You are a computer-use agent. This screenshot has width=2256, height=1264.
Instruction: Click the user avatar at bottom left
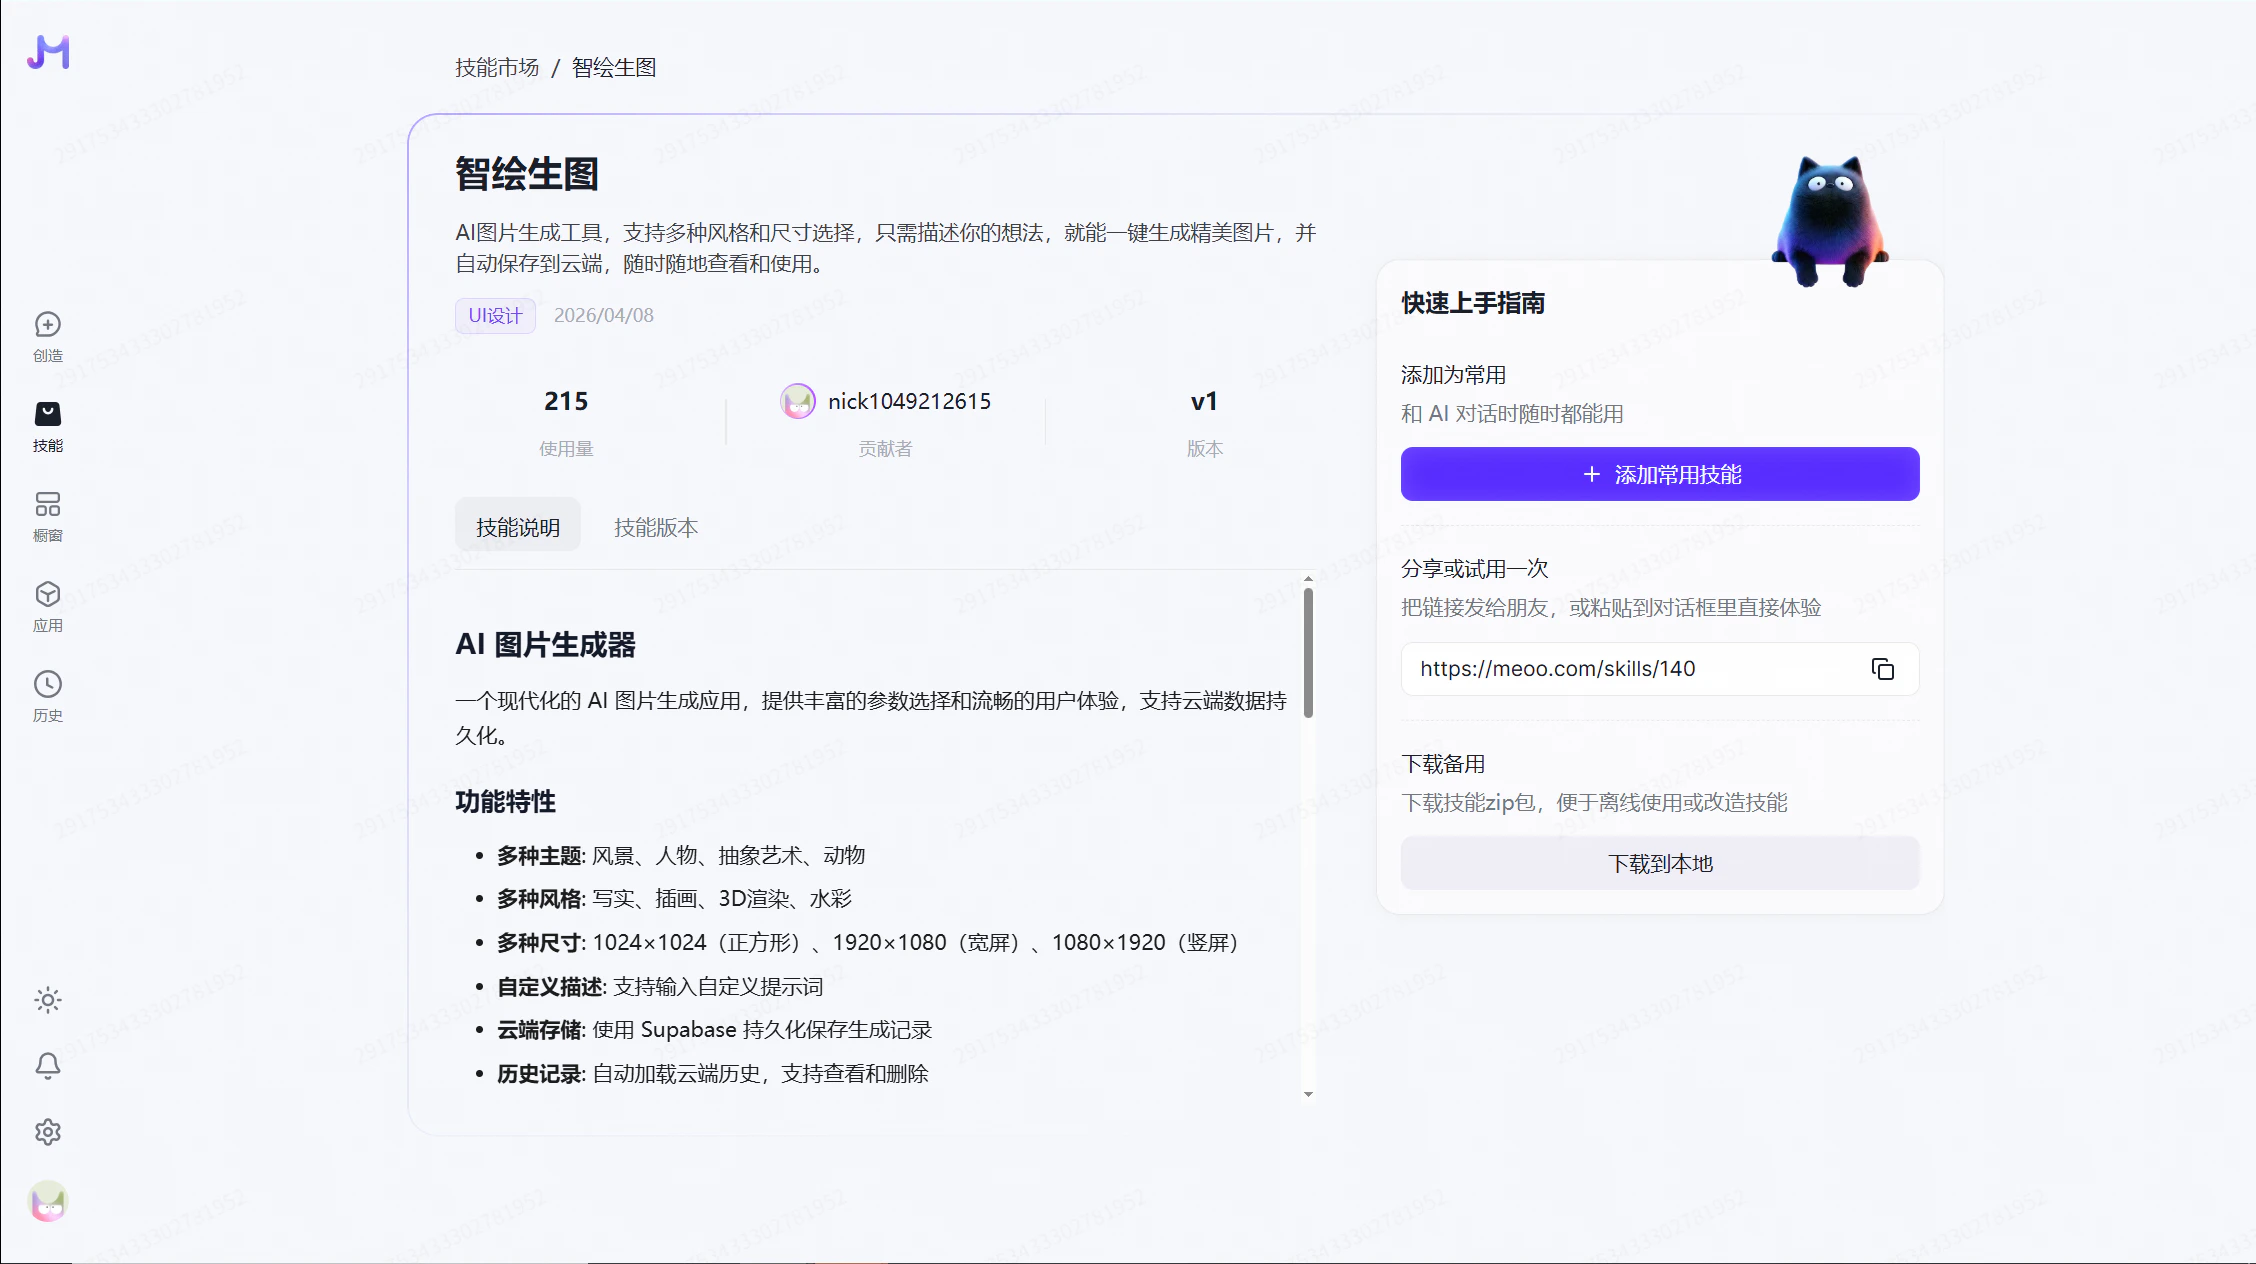[48, 1202]
